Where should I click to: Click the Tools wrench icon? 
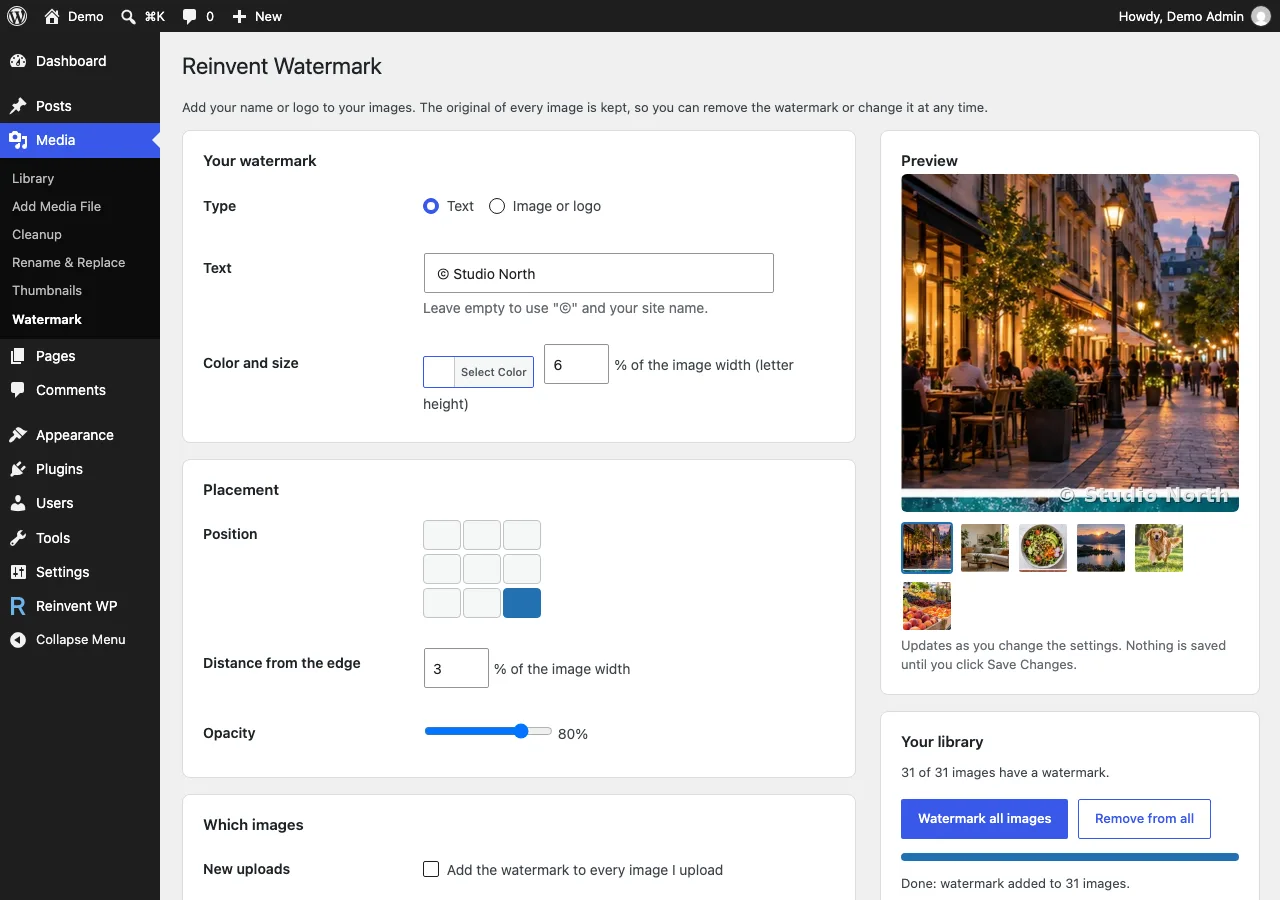point(18,538)
